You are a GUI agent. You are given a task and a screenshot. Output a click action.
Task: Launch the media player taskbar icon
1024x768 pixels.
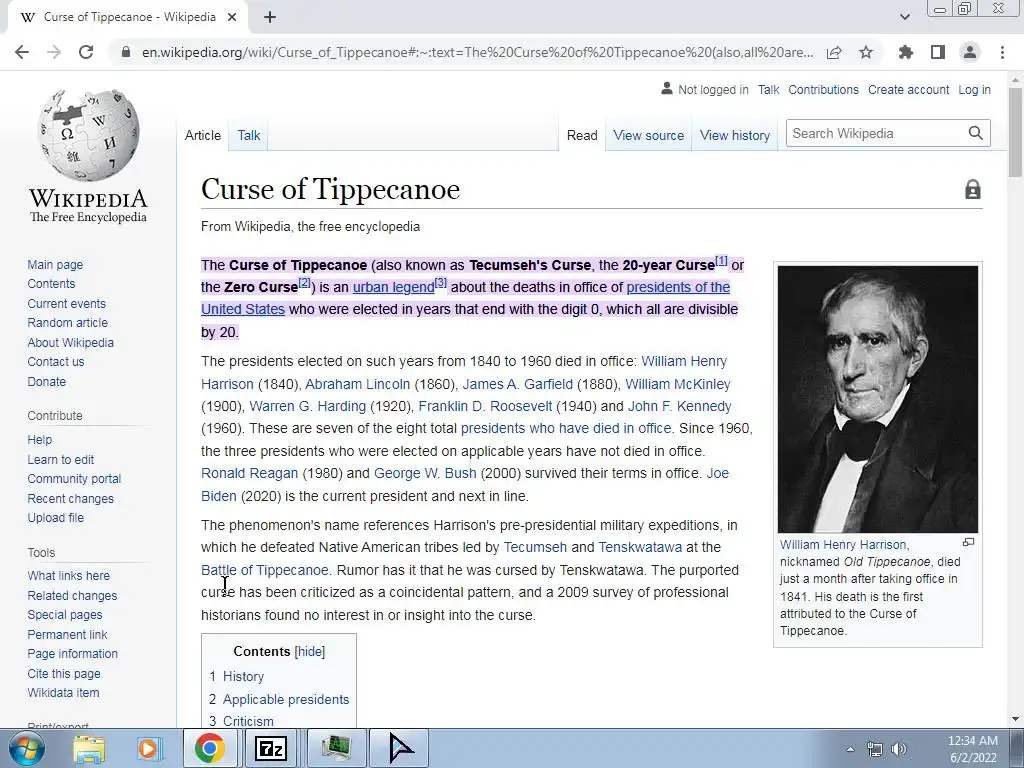tap(149, 748)
